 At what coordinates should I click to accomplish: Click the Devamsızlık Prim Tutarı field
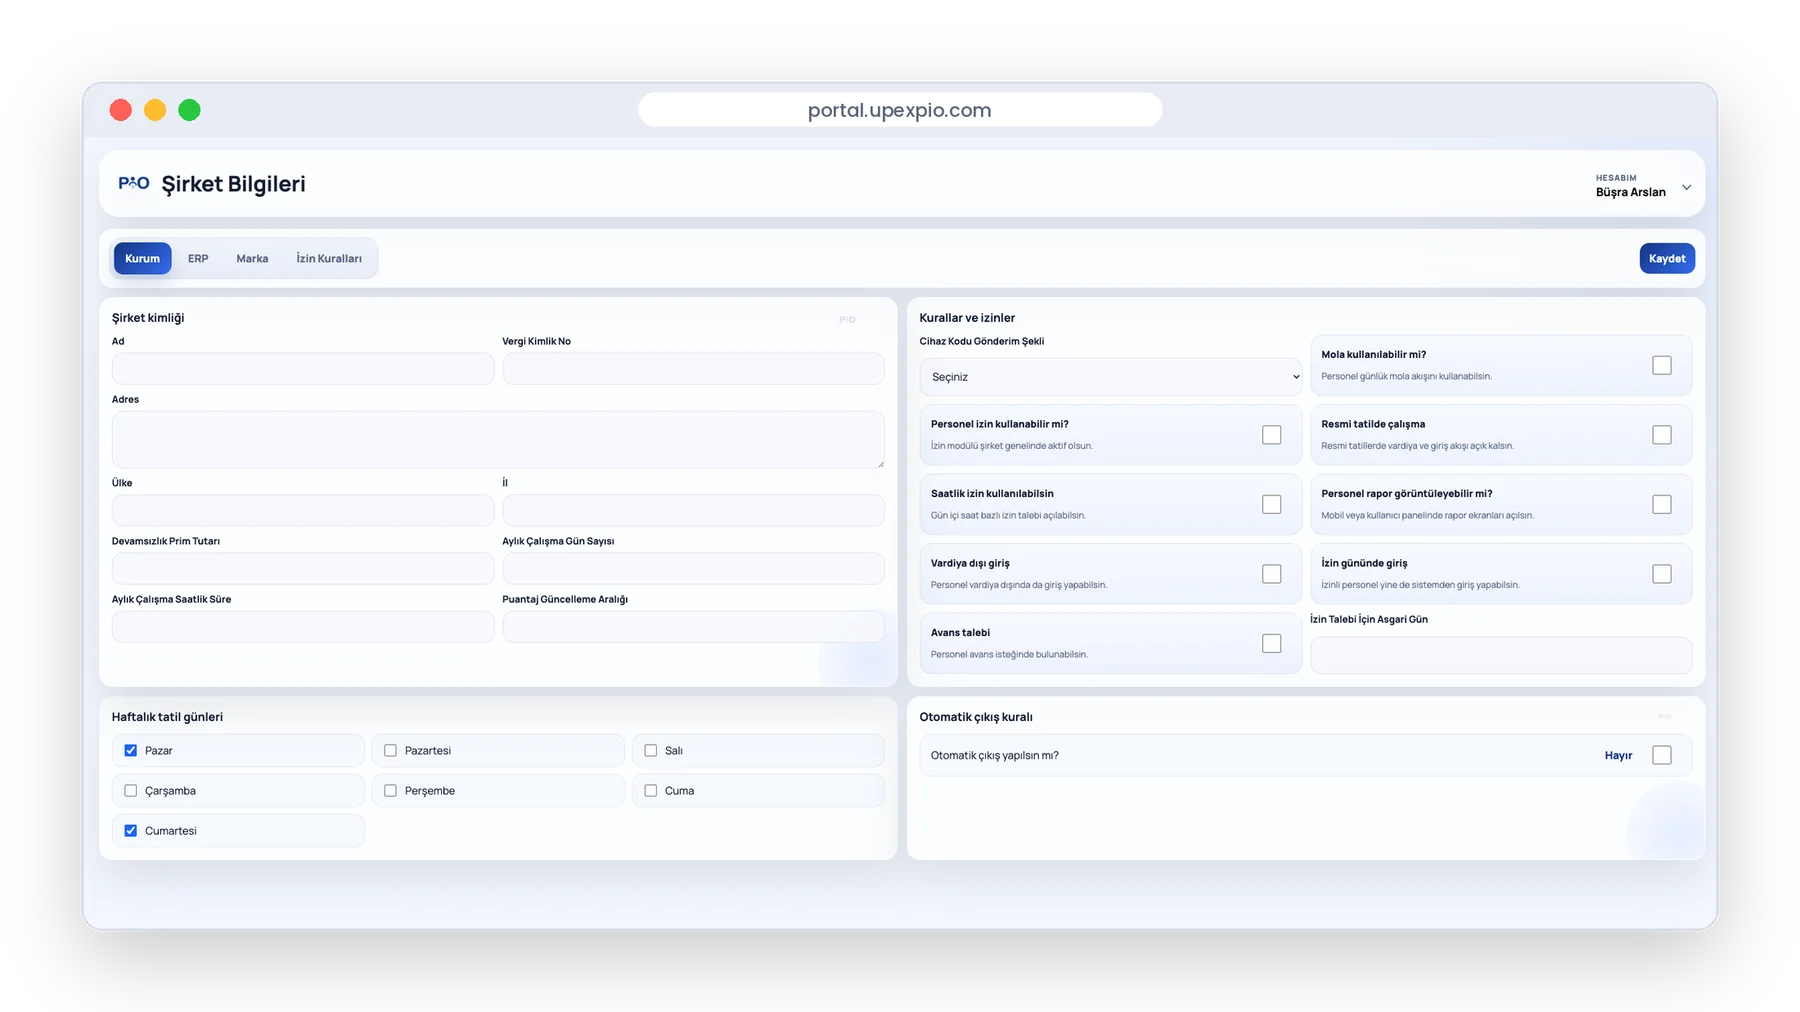[x=303, y=568]
